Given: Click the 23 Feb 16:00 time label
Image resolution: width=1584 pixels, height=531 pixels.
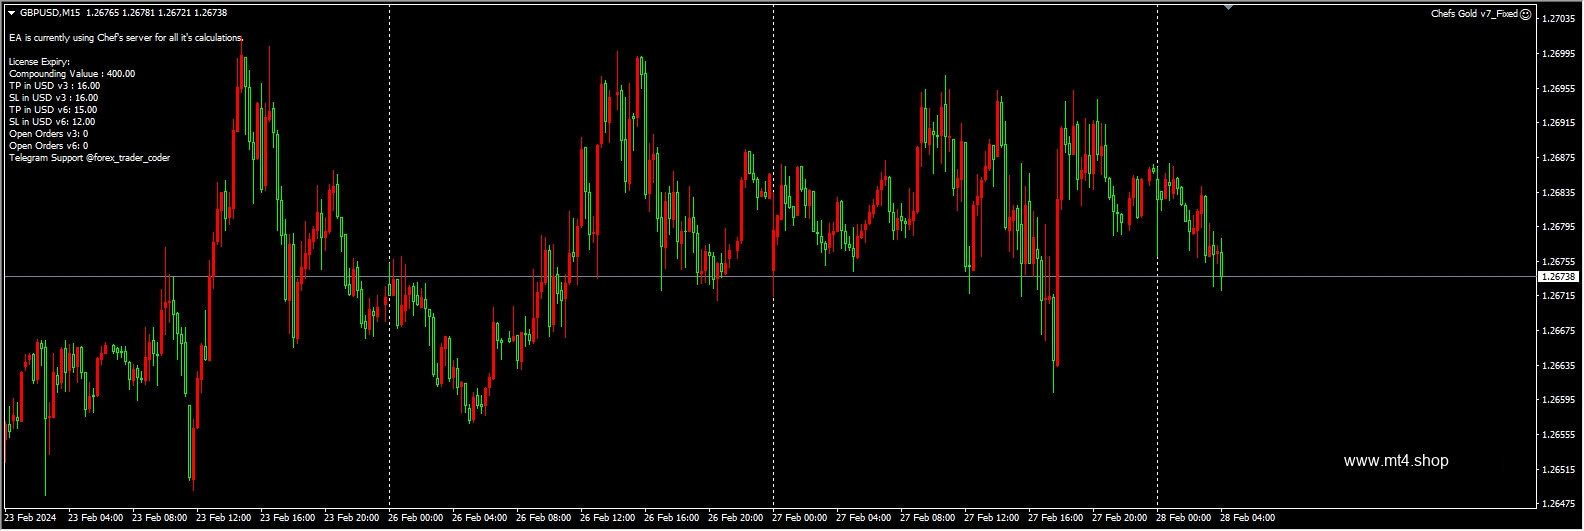Looking at the screenshot, I should point(288,518).
